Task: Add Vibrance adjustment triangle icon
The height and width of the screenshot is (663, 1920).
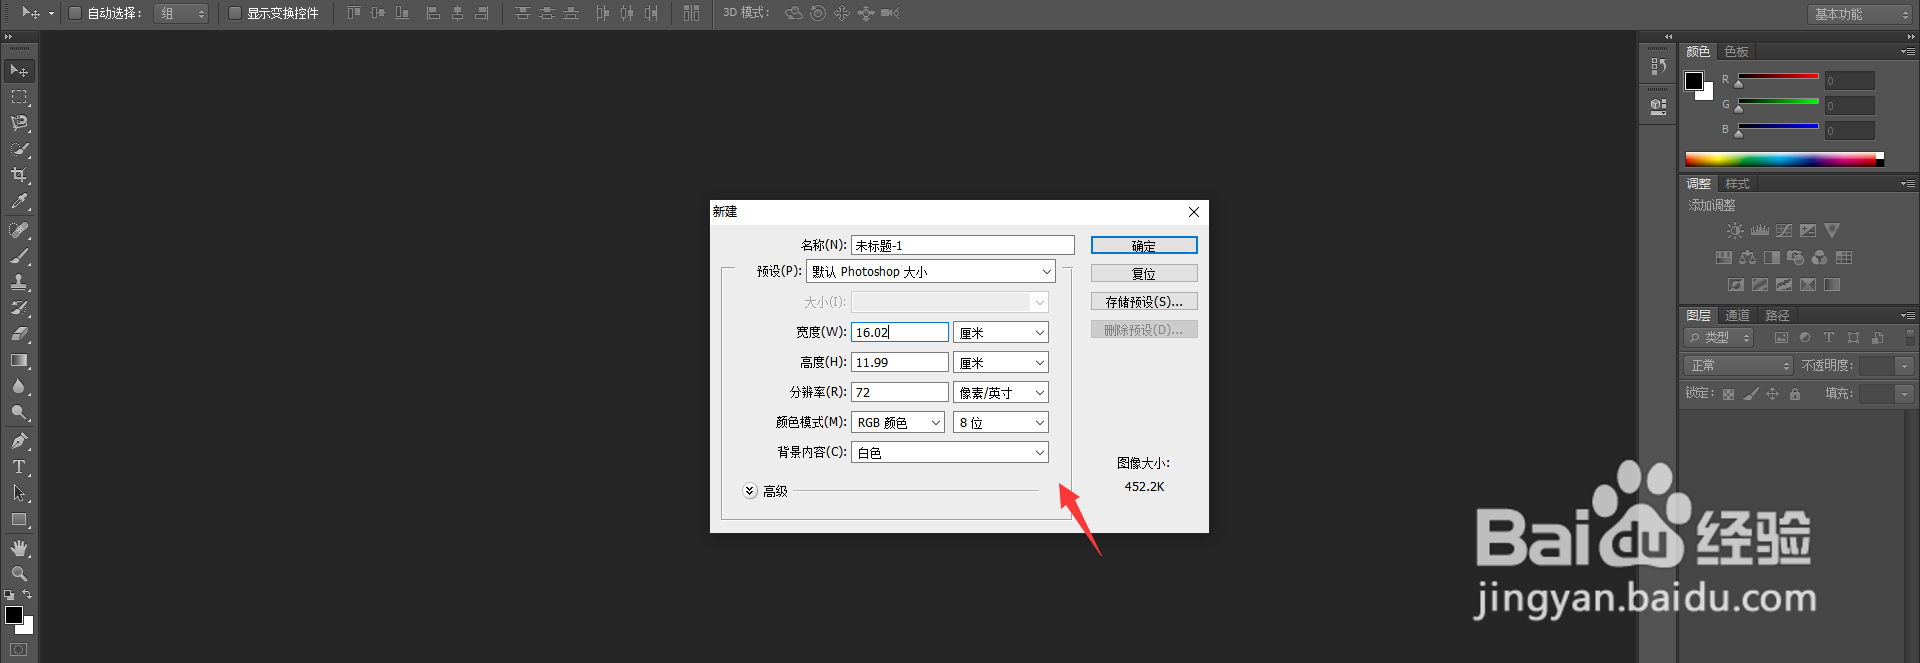Action: [1832, 230]
